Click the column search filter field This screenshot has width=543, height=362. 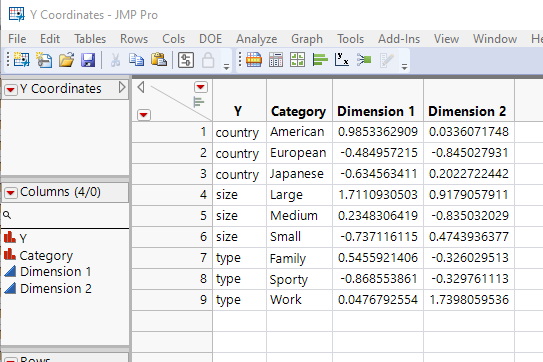click(x=66, y=215)
